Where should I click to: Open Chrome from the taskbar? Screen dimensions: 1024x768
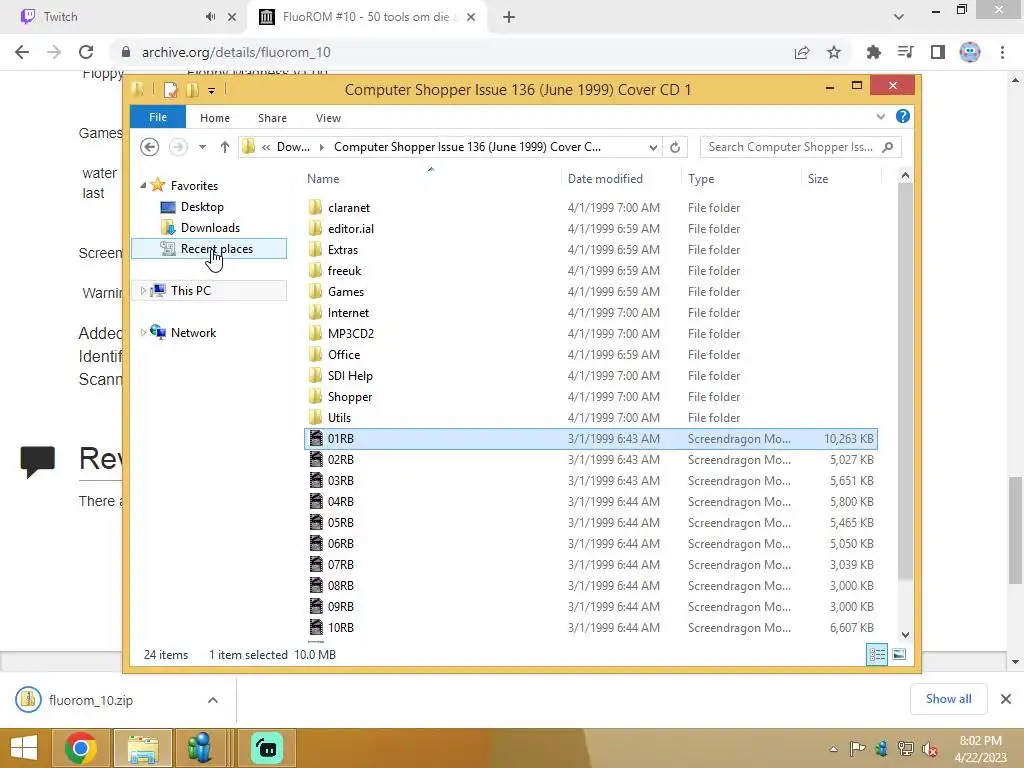pyautogui.click(x=80, y=748)
